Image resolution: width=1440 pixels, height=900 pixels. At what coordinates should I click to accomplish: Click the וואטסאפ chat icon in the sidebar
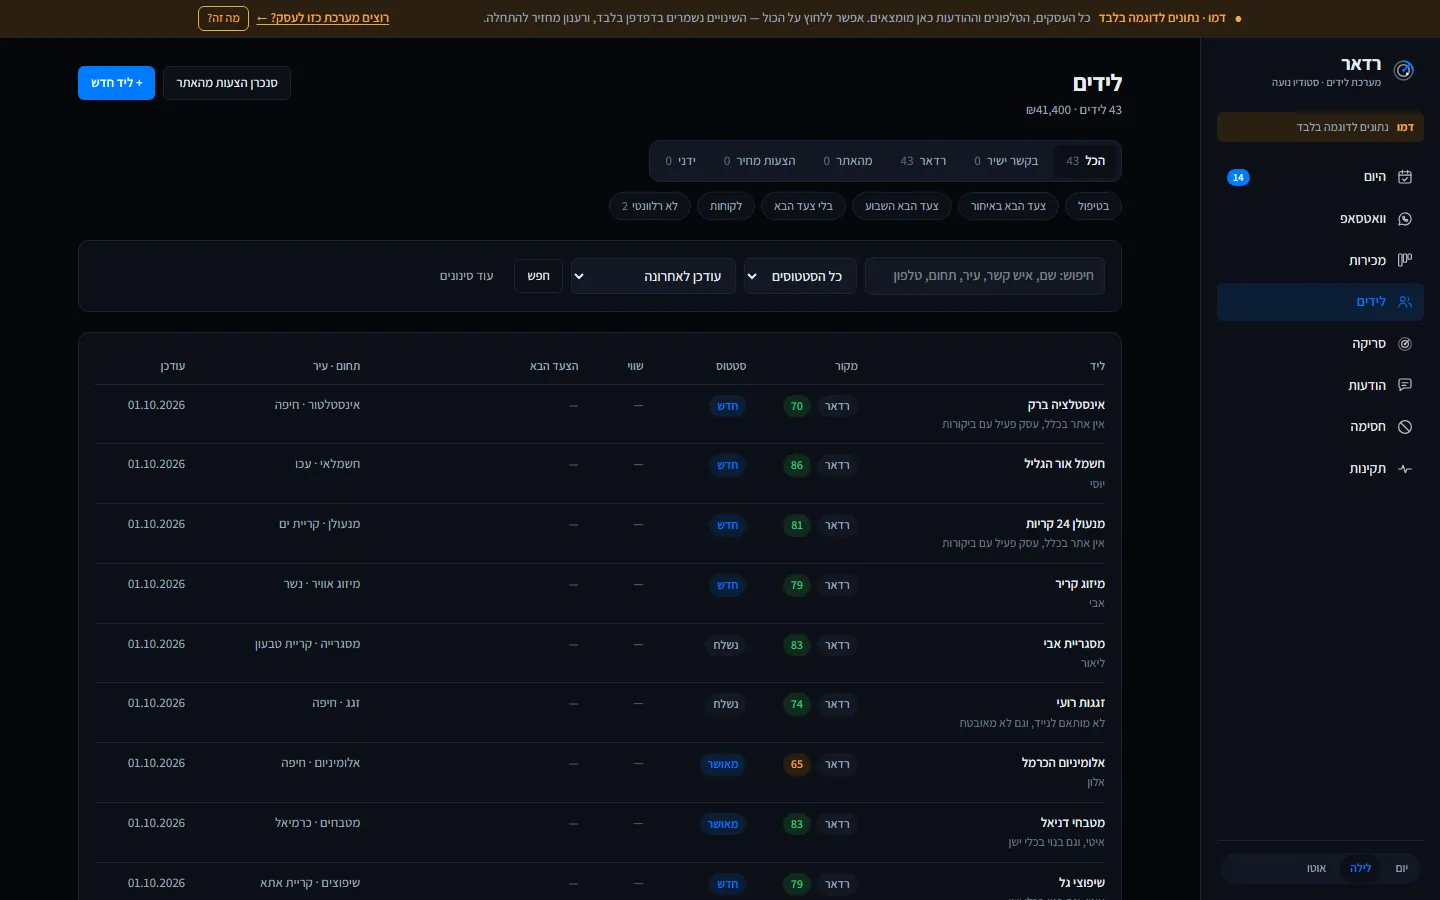(x=1405, y=219)
